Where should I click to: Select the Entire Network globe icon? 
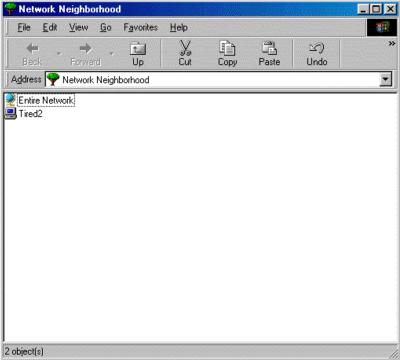pos(10,100)
